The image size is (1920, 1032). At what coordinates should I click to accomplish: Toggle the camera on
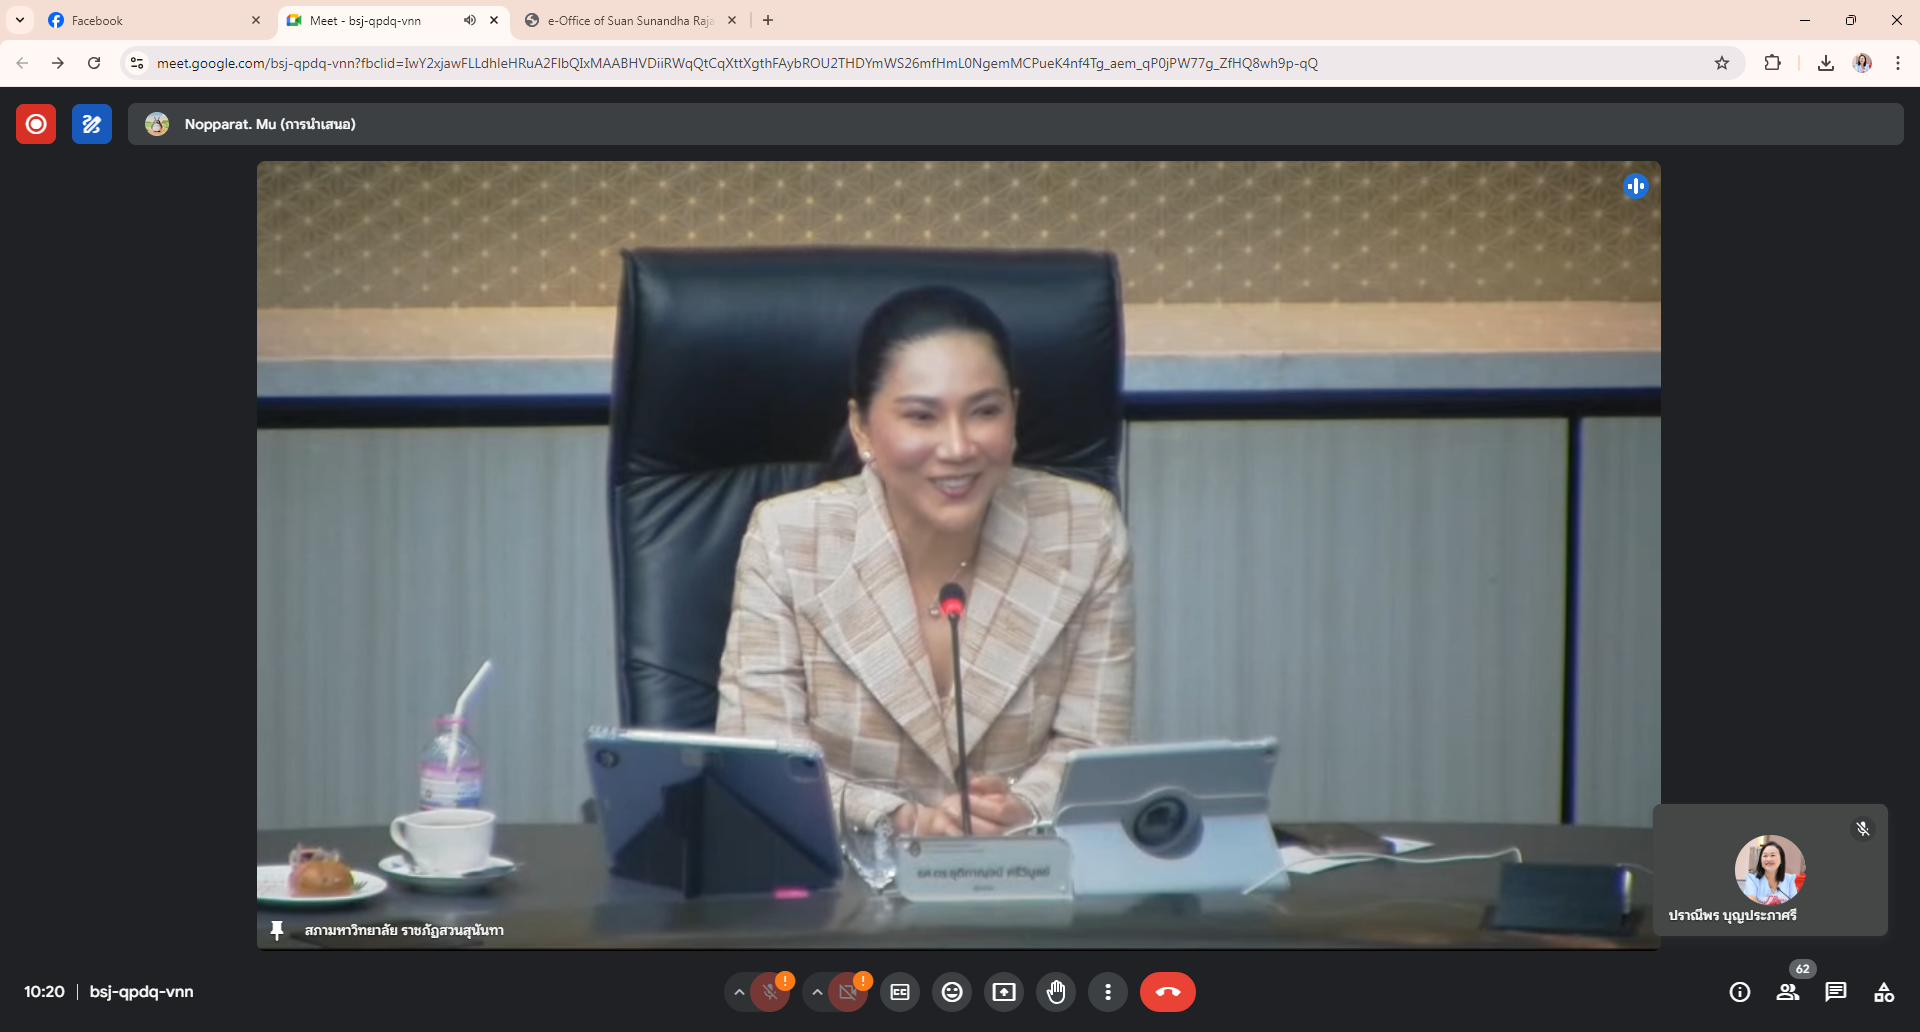pyautogui.click(x=848, y=992)
